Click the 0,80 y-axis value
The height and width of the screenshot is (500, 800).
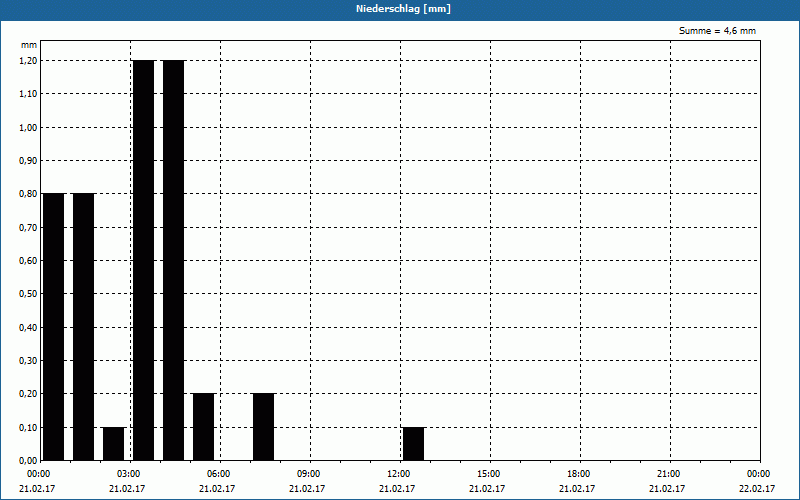coord(28,194)
